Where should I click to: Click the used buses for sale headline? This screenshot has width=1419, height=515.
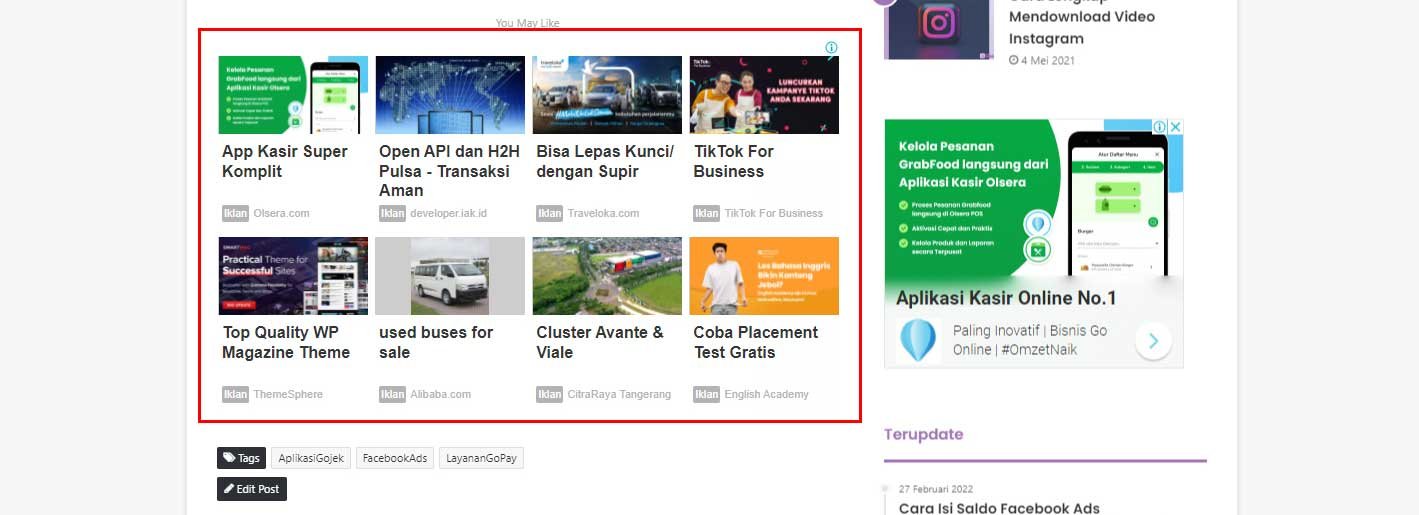[436, 342]
